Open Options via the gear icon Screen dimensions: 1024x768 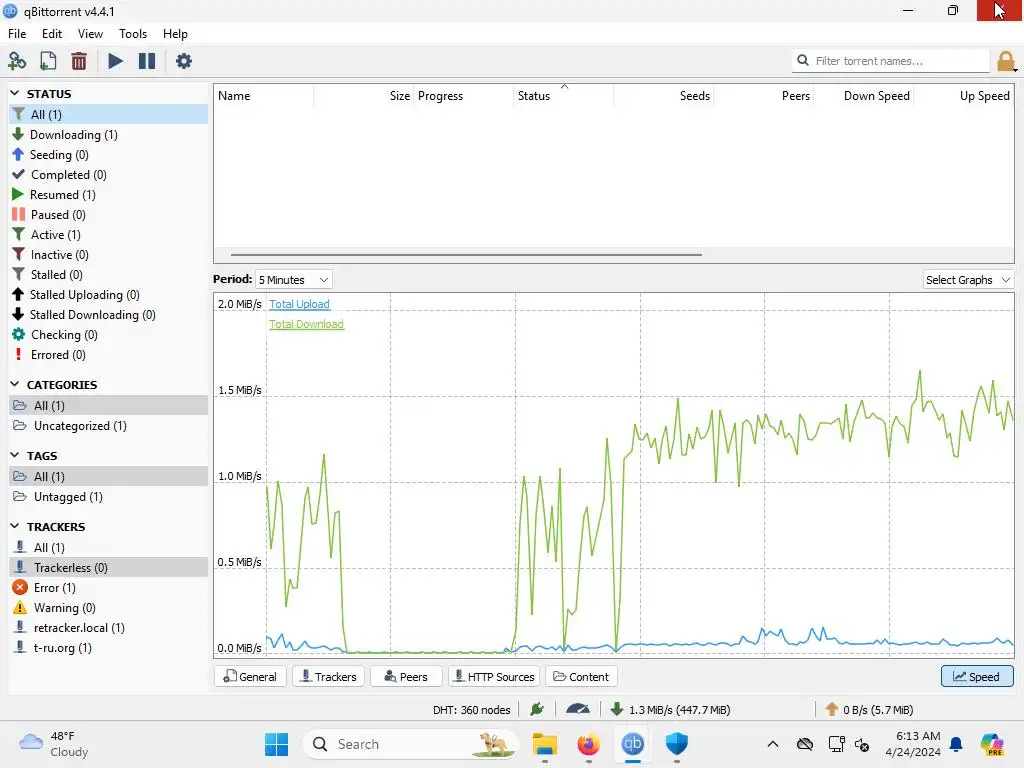[184, 61]
